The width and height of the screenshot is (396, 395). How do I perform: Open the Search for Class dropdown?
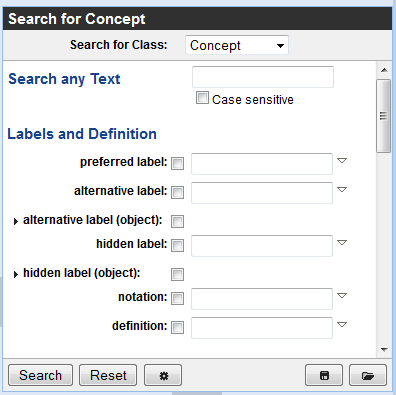pyautogui.click(x=237, y=45)
